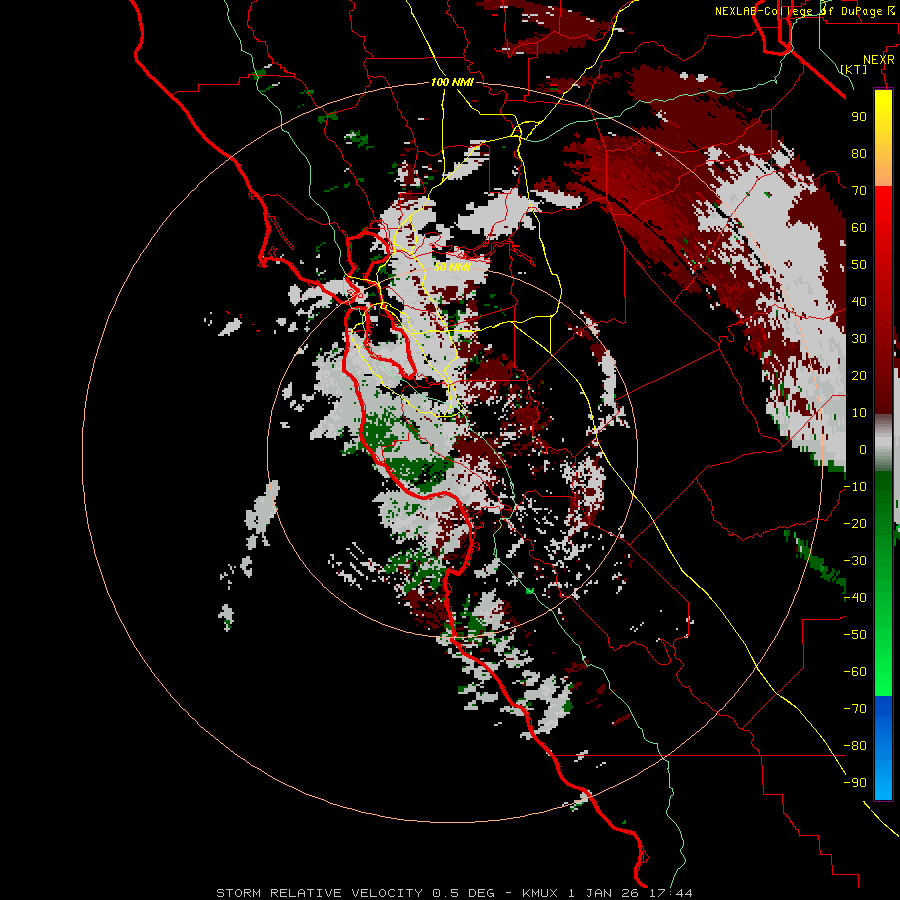Click the 50 value on the velocity scale
This screenshot has width=900, height=900.
pyautogui.click(x=859, y=265)
